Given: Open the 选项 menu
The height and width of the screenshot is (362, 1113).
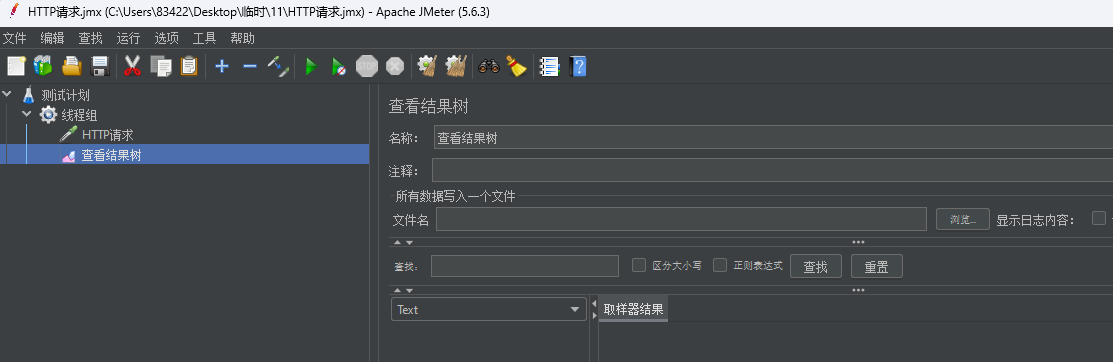Looking at the screenshot, I should [x=167, y=38].
